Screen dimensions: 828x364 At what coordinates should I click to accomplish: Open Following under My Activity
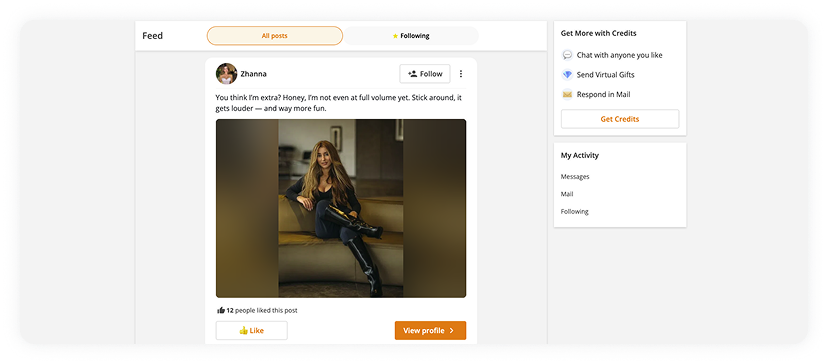coord(574,211)
